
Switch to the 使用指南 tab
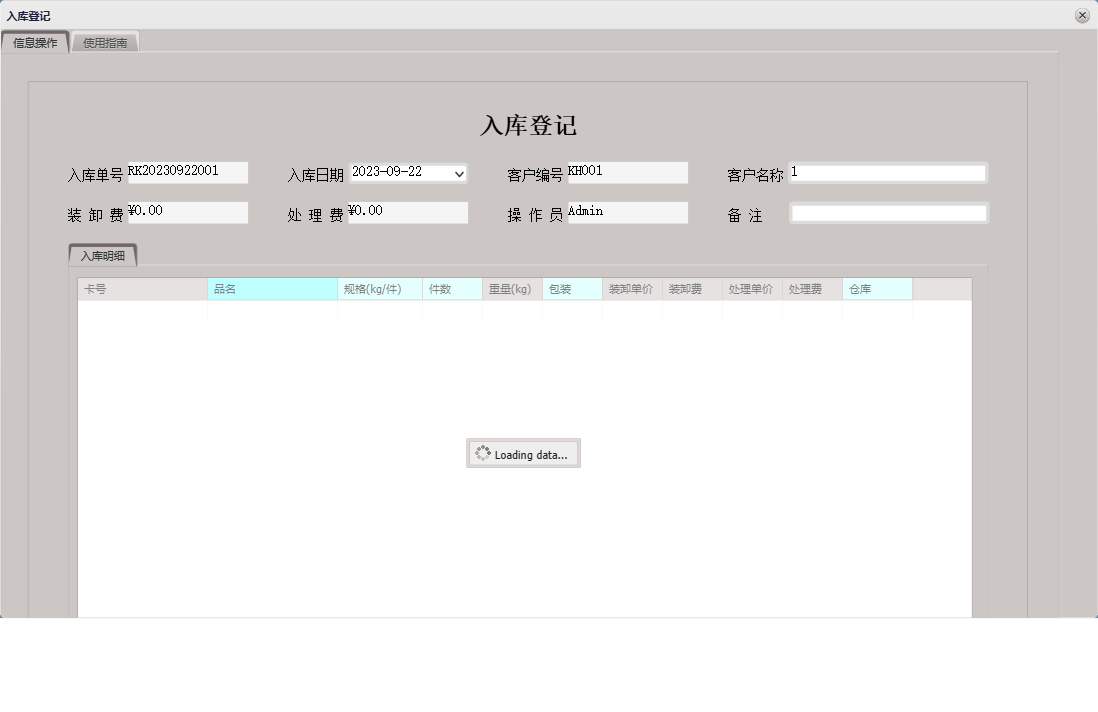105,42
